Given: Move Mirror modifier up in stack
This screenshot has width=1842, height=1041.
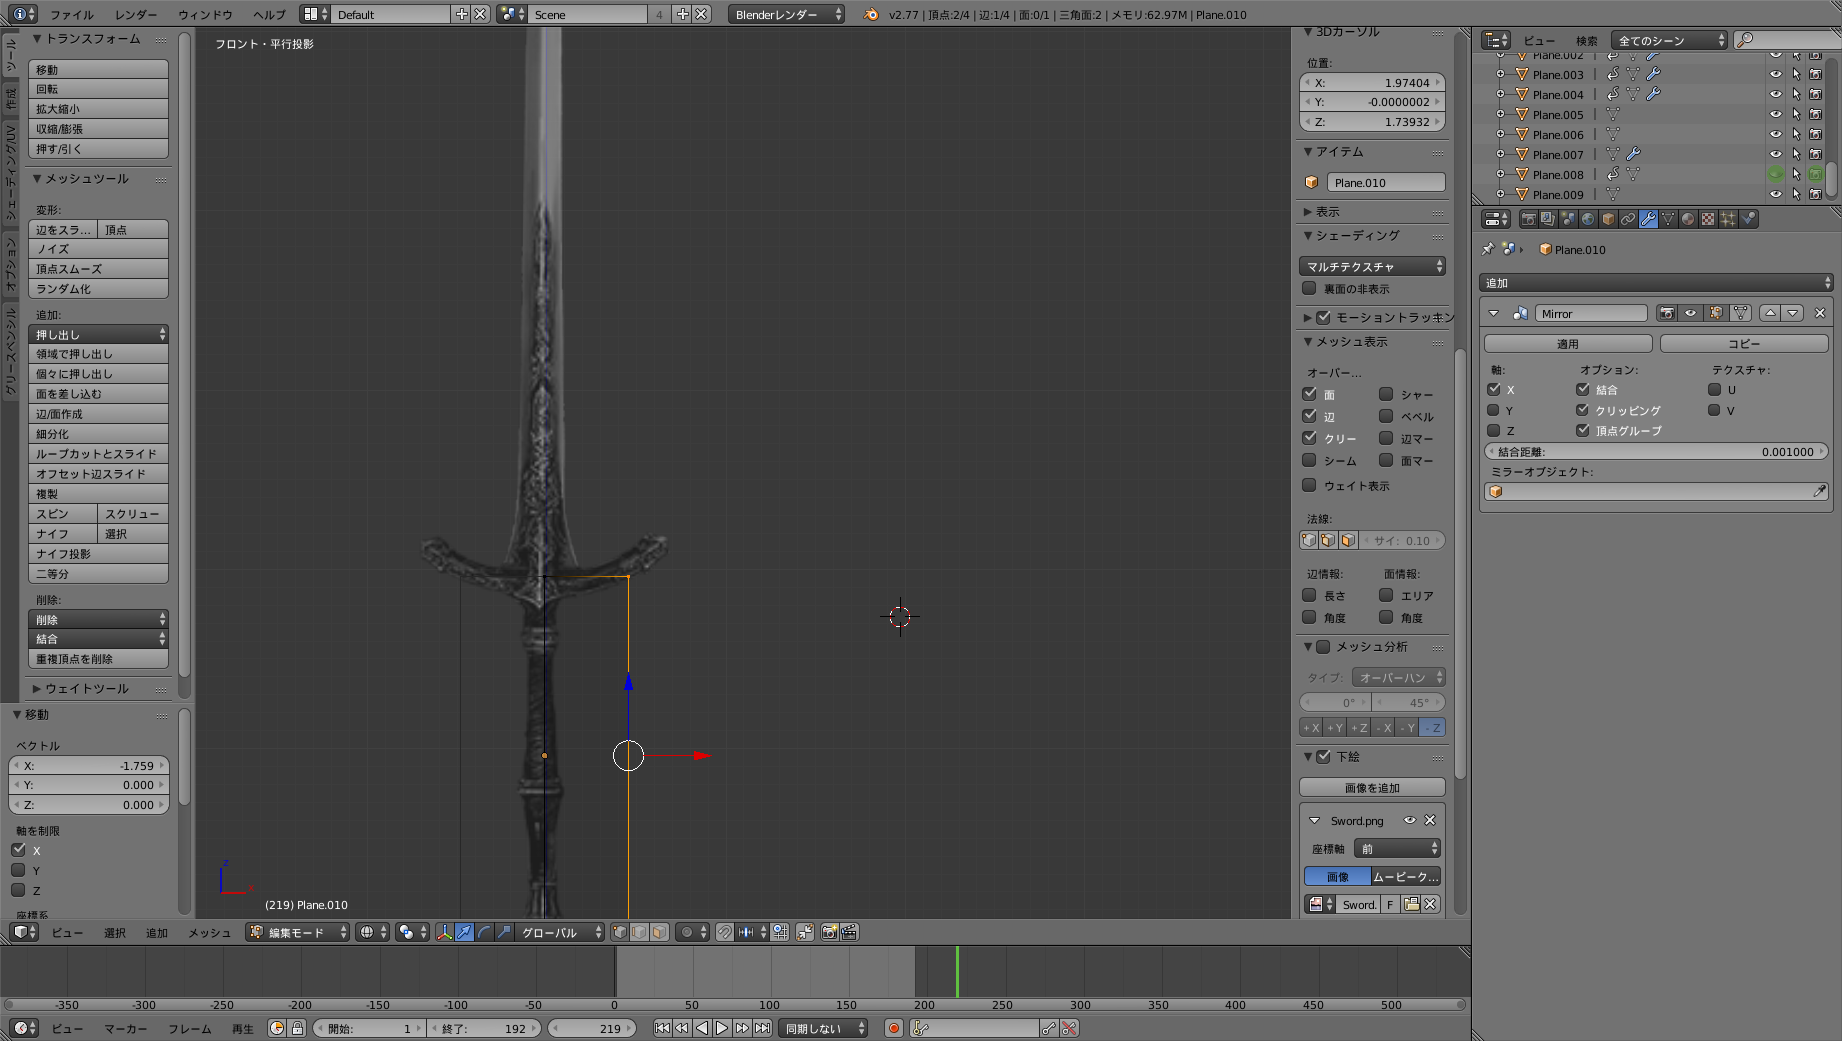Looking at the screenshot, I should tap(1770, 313).
